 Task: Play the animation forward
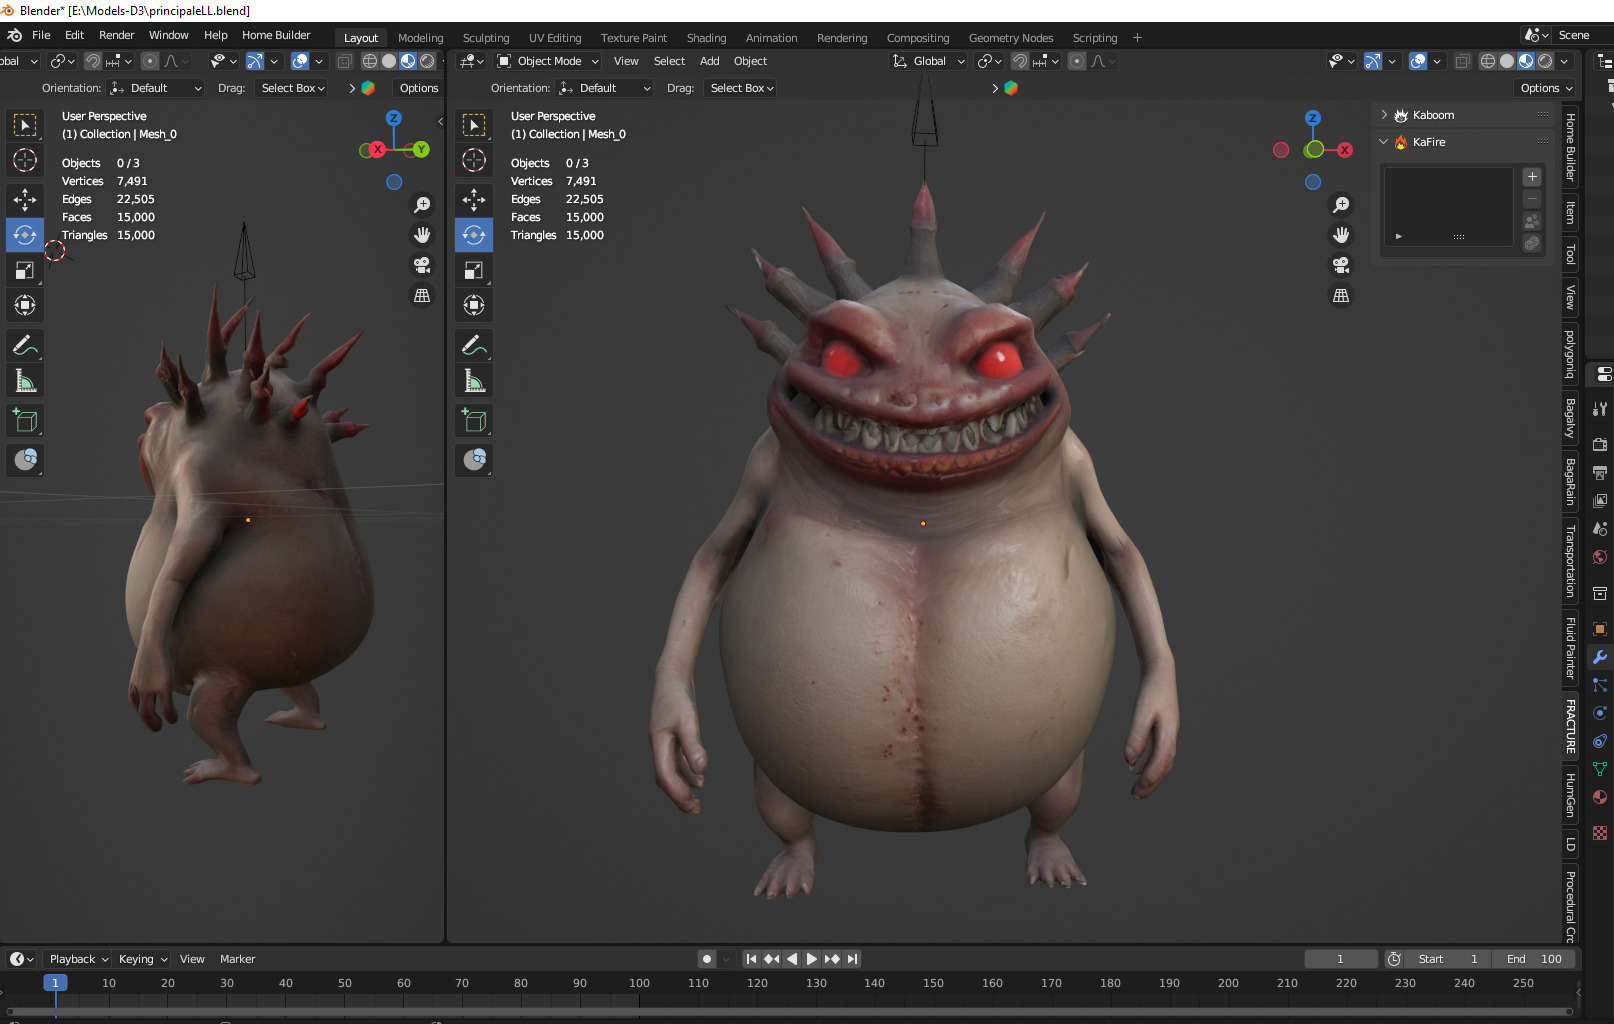point(811,959)
